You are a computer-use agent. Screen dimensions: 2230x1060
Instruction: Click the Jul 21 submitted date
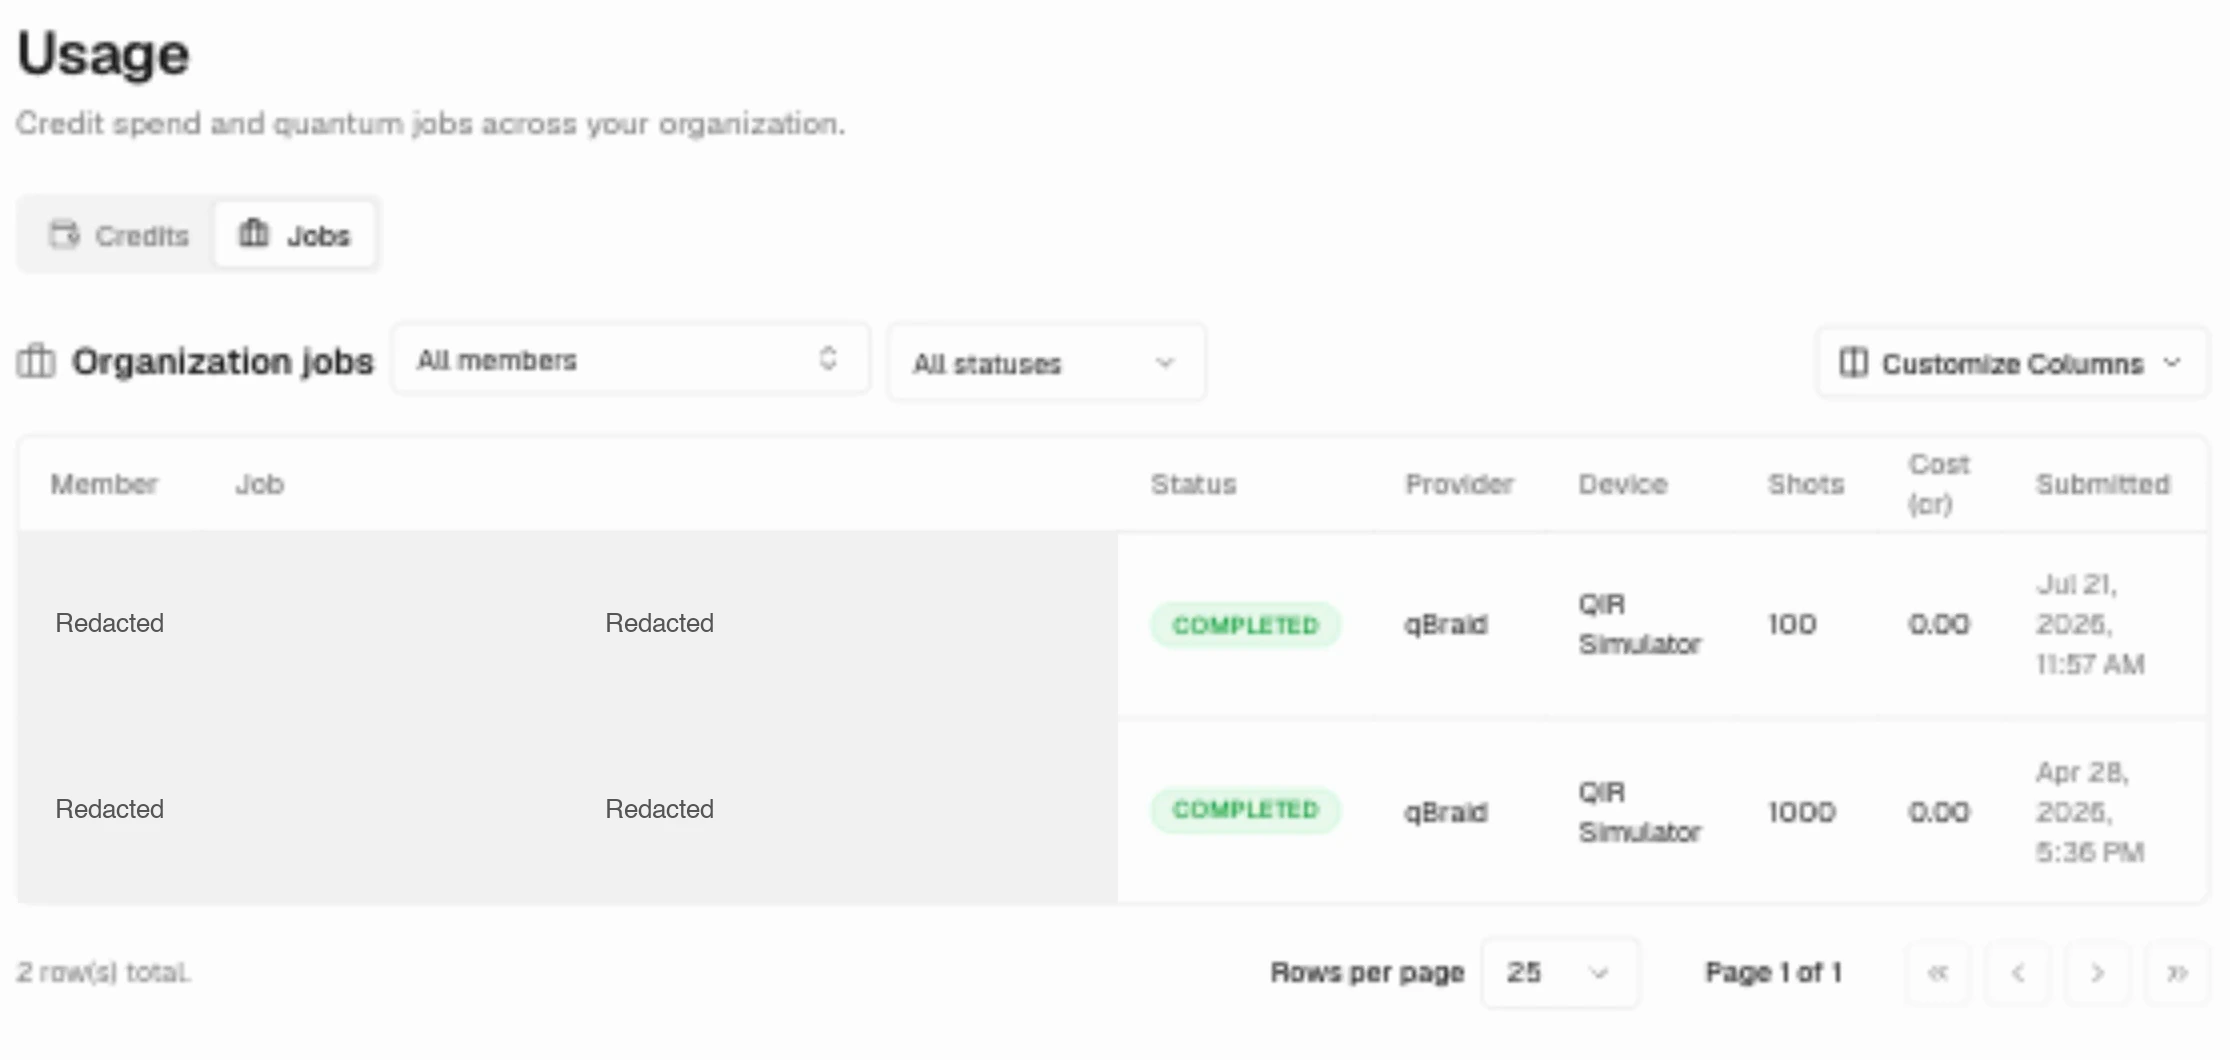[2090, 624]
